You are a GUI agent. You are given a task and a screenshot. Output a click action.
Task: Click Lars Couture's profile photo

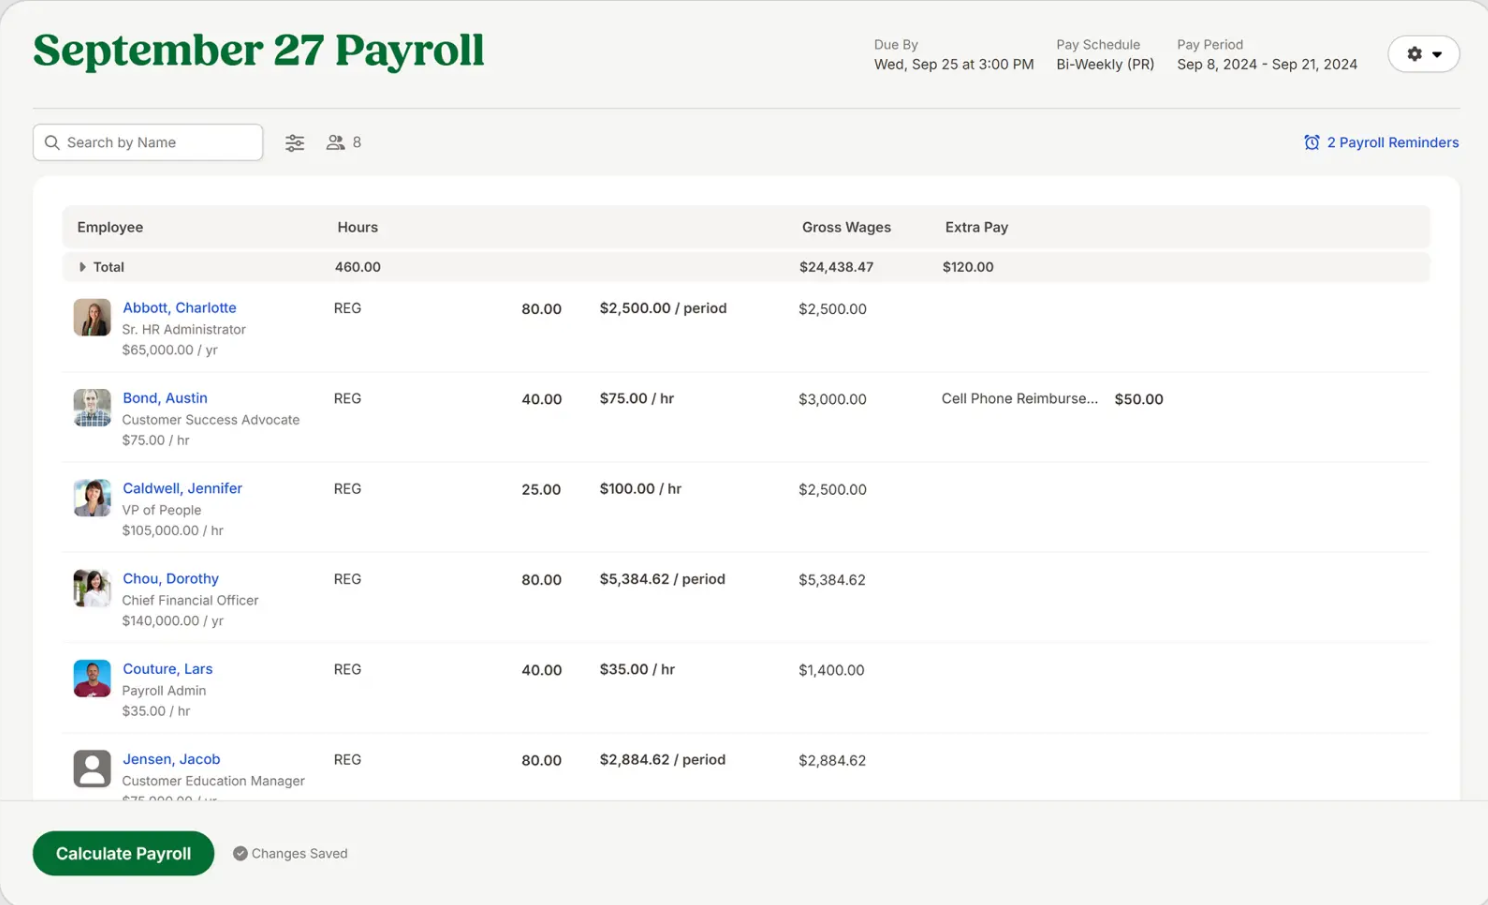[91, 678]
